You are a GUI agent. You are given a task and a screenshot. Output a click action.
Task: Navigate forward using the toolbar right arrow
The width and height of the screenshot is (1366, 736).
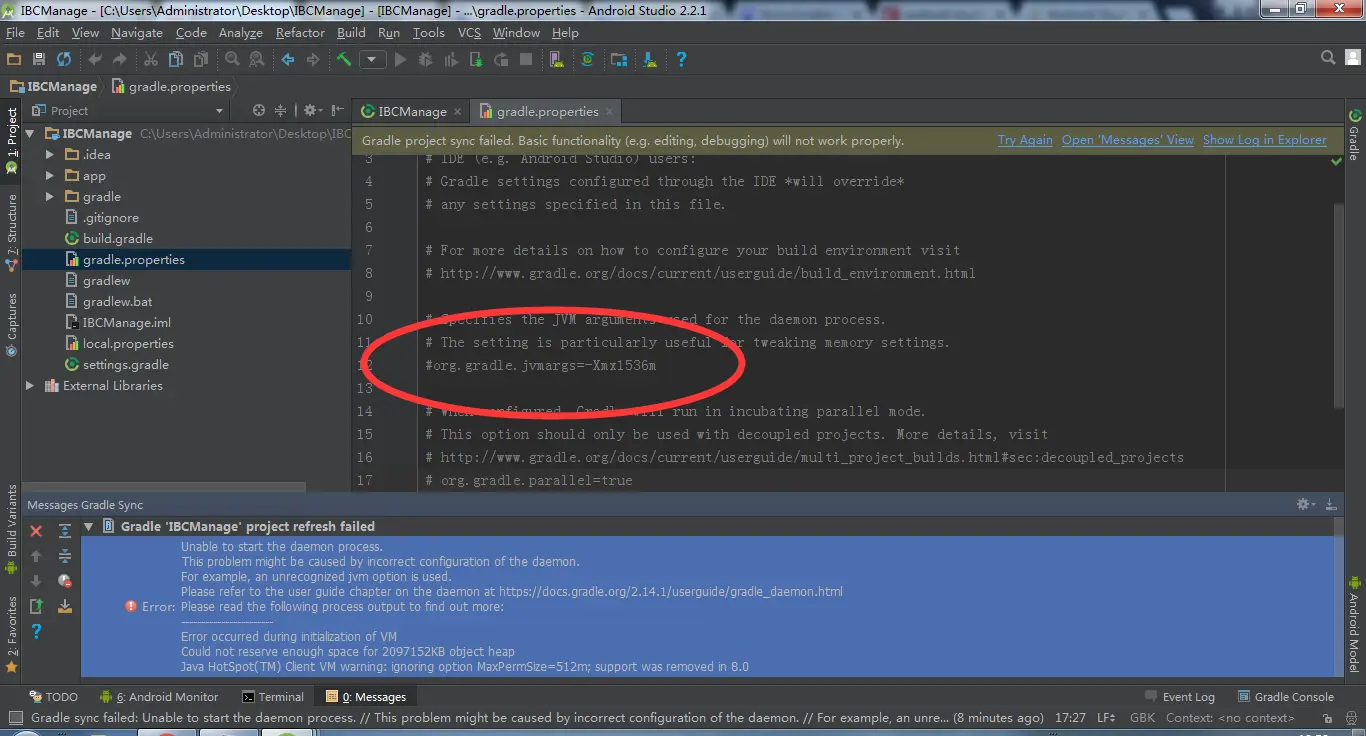point(313,60)
